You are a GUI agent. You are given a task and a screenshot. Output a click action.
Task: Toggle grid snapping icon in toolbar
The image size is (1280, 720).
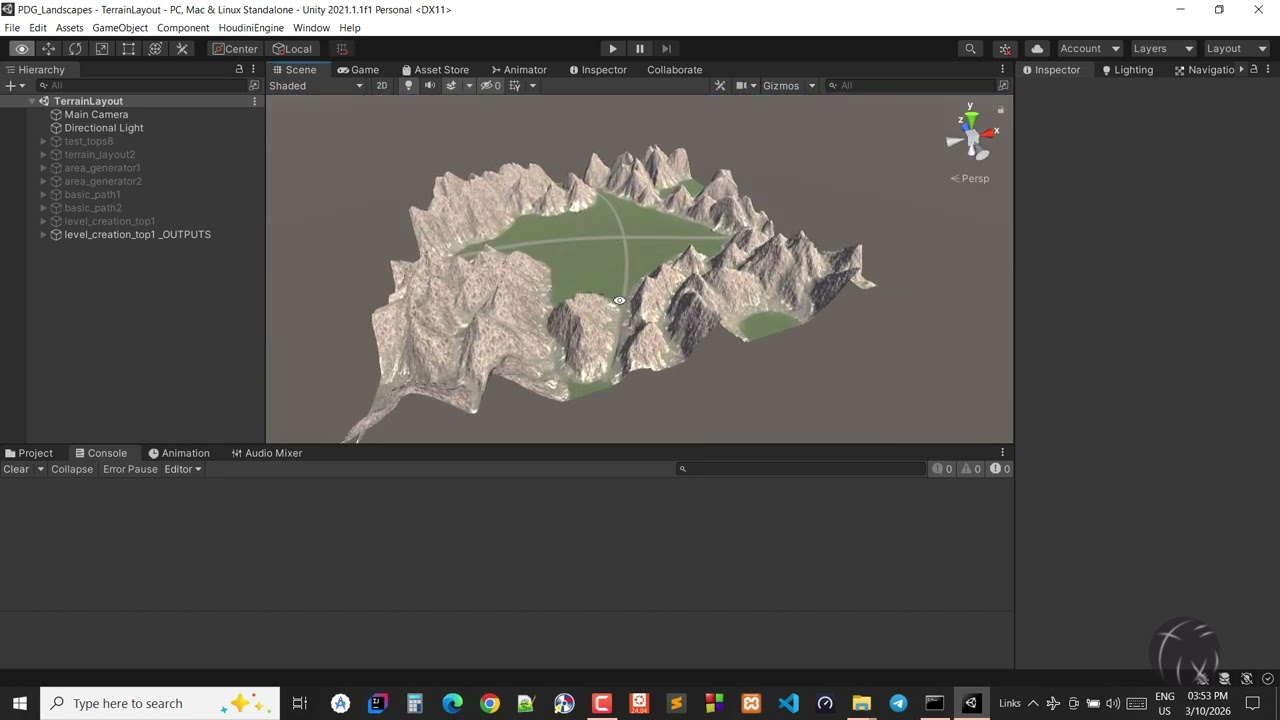pos(342,49)
